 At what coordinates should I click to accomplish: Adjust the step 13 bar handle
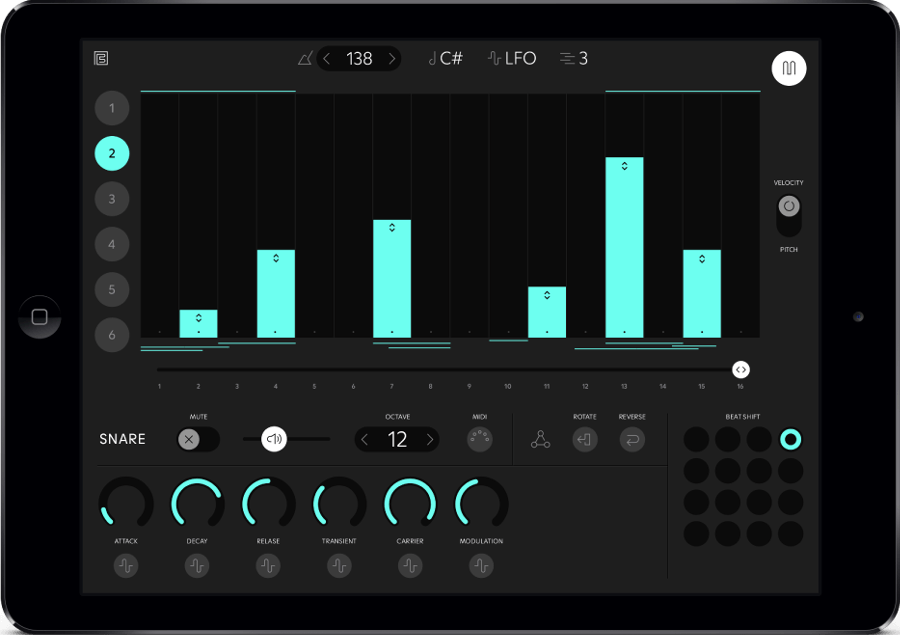[624, 165]
